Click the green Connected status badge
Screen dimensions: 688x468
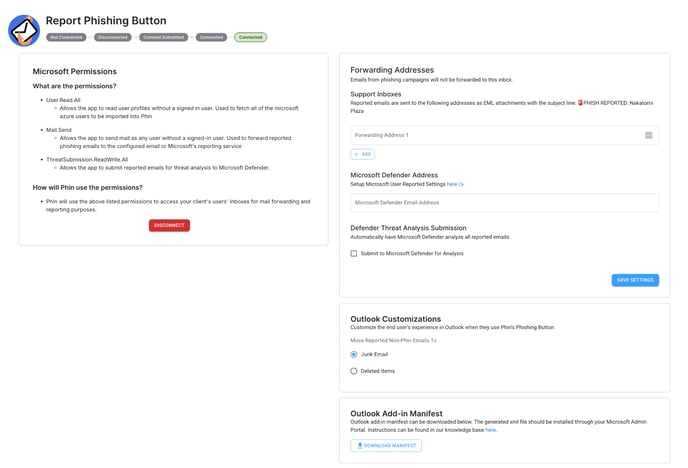[x=250, y=37]
